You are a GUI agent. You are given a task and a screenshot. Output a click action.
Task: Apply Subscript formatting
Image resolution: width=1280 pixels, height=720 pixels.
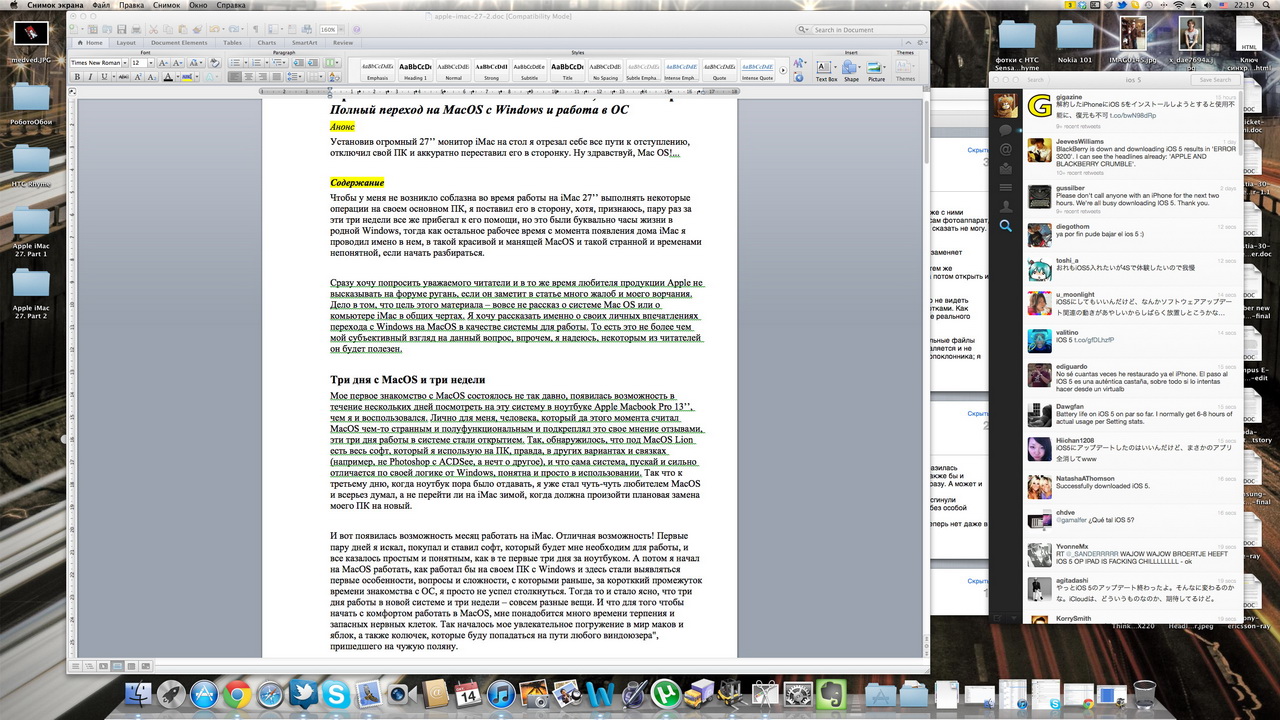[151, 77]
